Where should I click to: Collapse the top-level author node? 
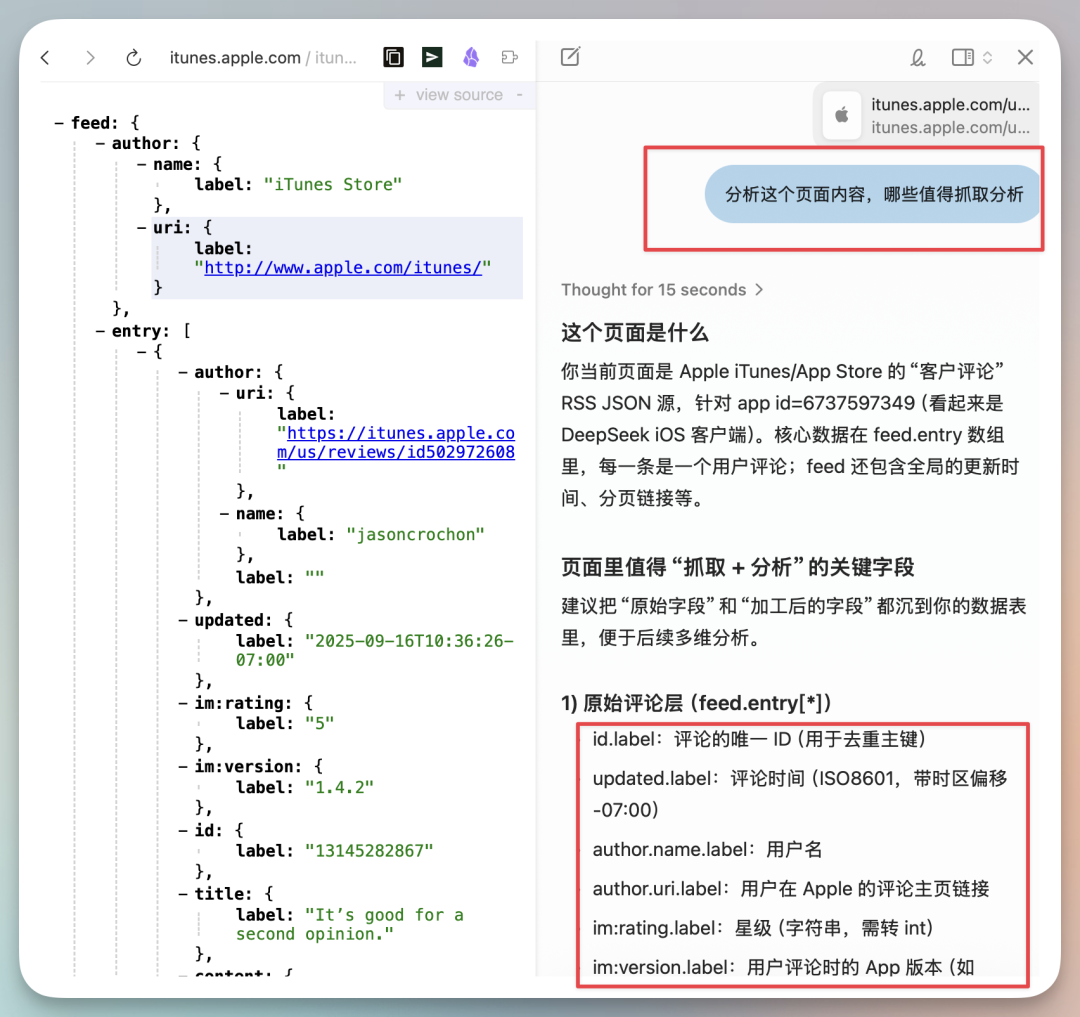coord(101,144)
